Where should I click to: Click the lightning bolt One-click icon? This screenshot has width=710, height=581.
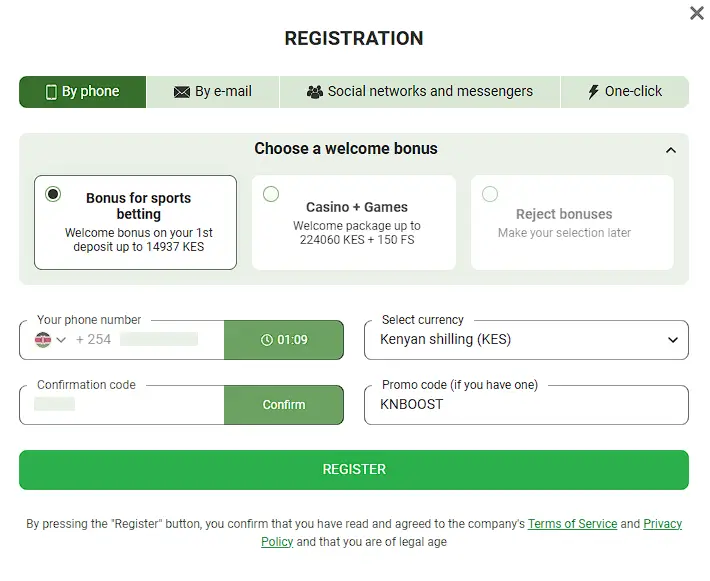(594, 92)
